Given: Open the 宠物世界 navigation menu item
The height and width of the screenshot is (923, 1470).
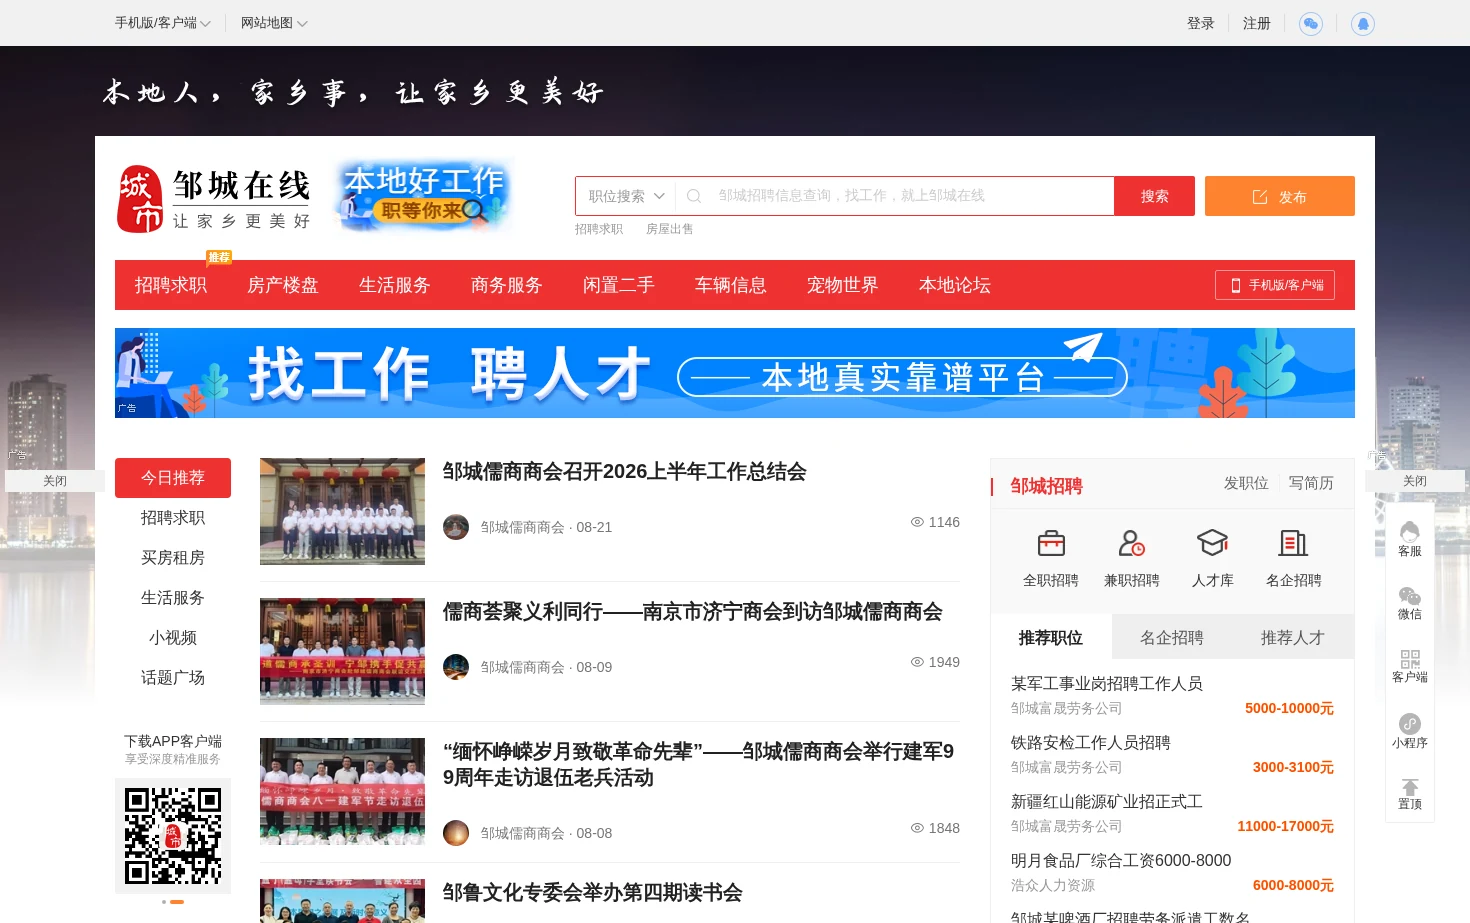Looking at the screenshot, I should click(843, 285).
